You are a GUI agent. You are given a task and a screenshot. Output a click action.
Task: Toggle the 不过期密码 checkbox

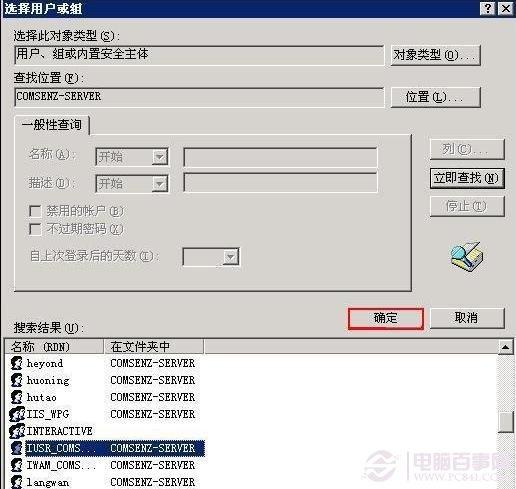point(35,229)
